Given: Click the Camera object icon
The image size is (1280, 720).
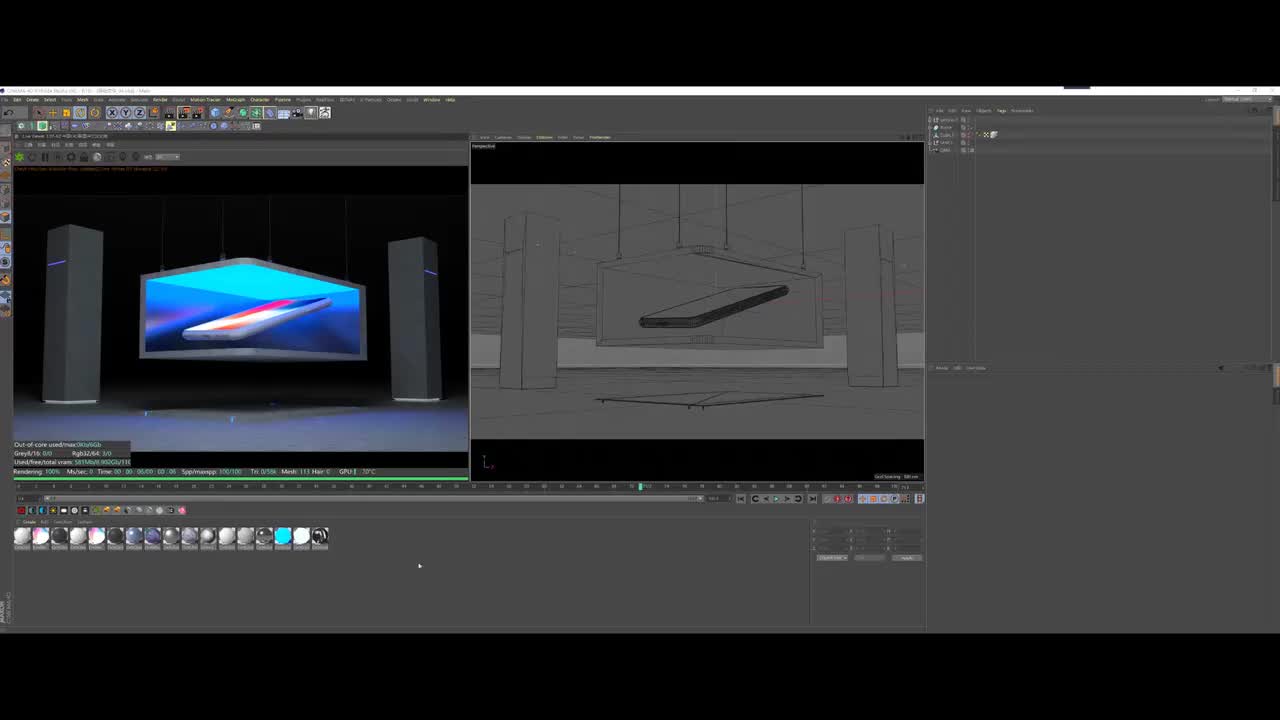Looking at the screenshot, I should tap(297, 113).
